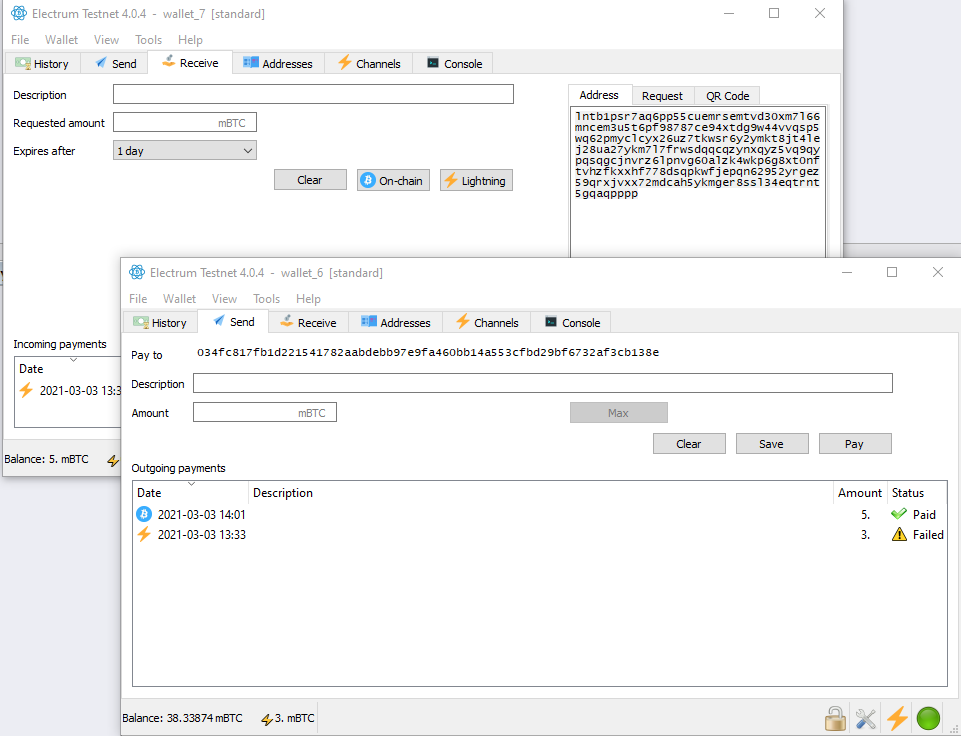Image resolution: width=961 pixels, height=736 pixels.
Task: Select Receive tab in wallet_7
Action: coord(190,63)
